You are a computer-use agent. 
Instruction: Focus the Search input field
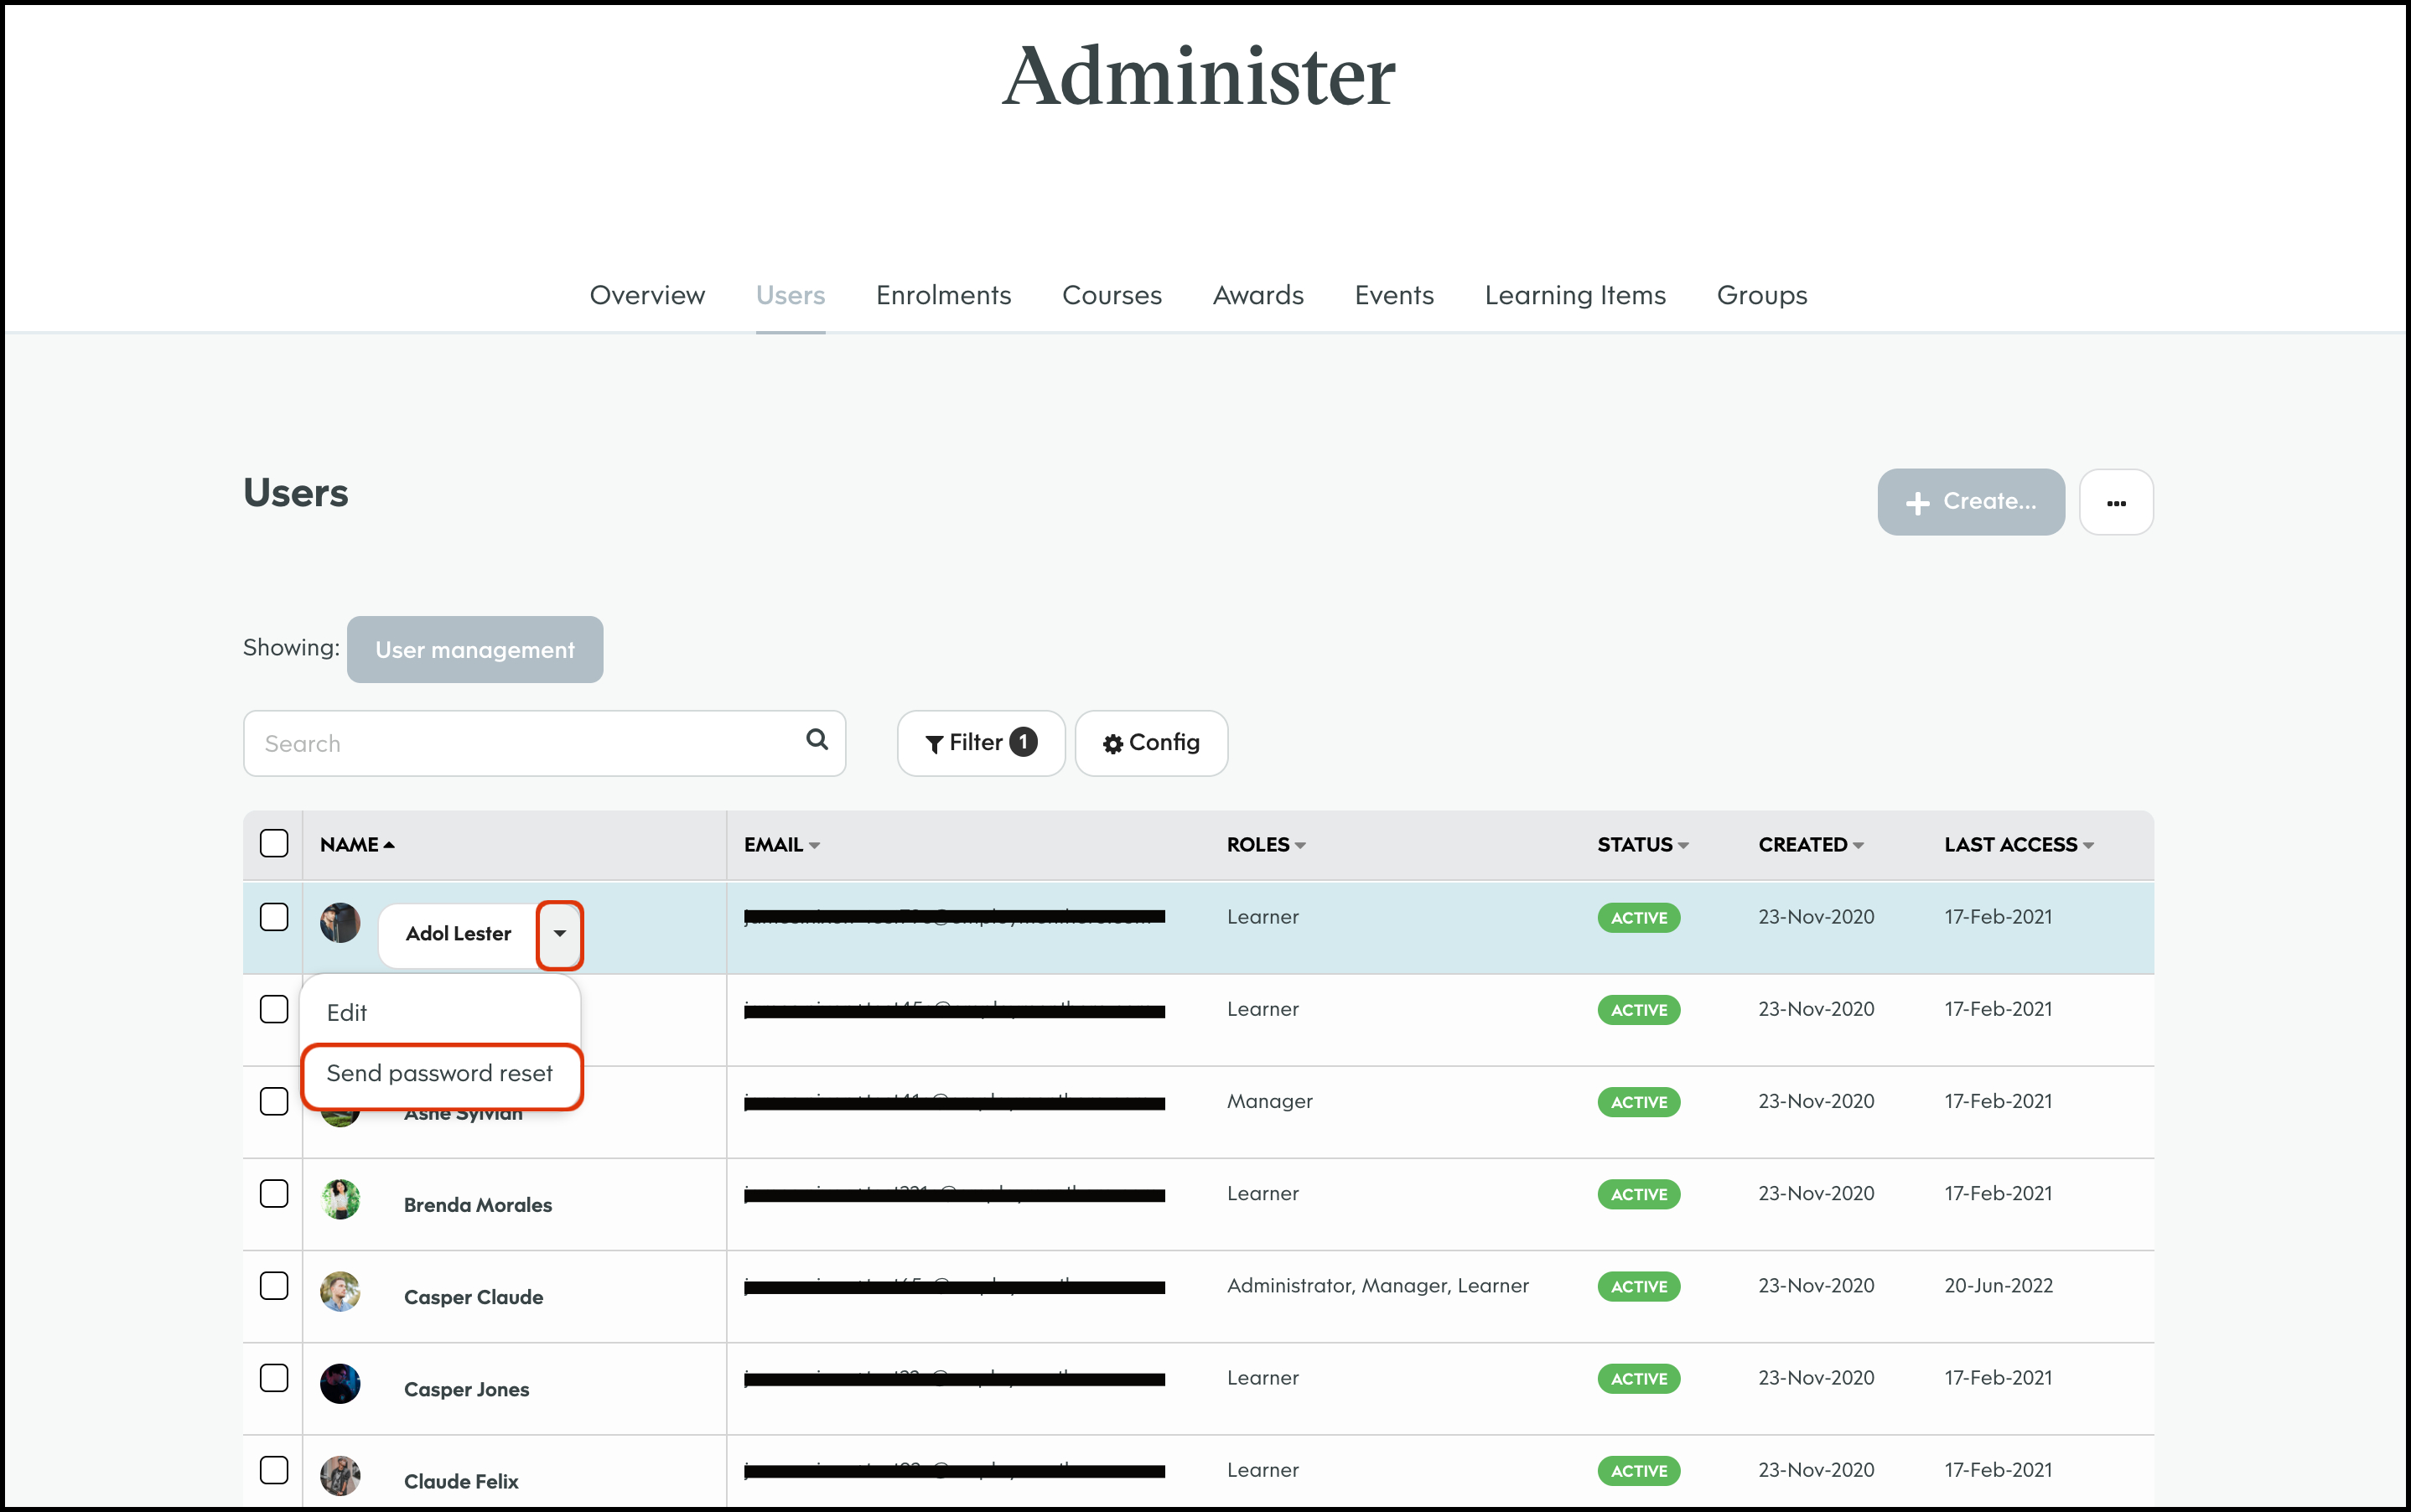coord(520,744)
